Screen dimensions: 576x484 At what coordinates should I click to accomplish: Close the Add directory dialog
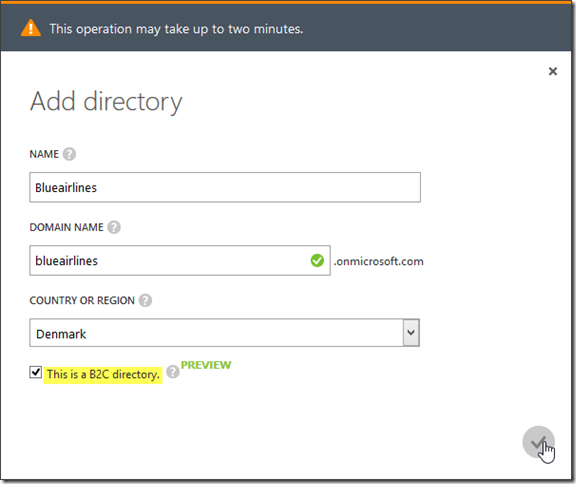pos(552,71)
